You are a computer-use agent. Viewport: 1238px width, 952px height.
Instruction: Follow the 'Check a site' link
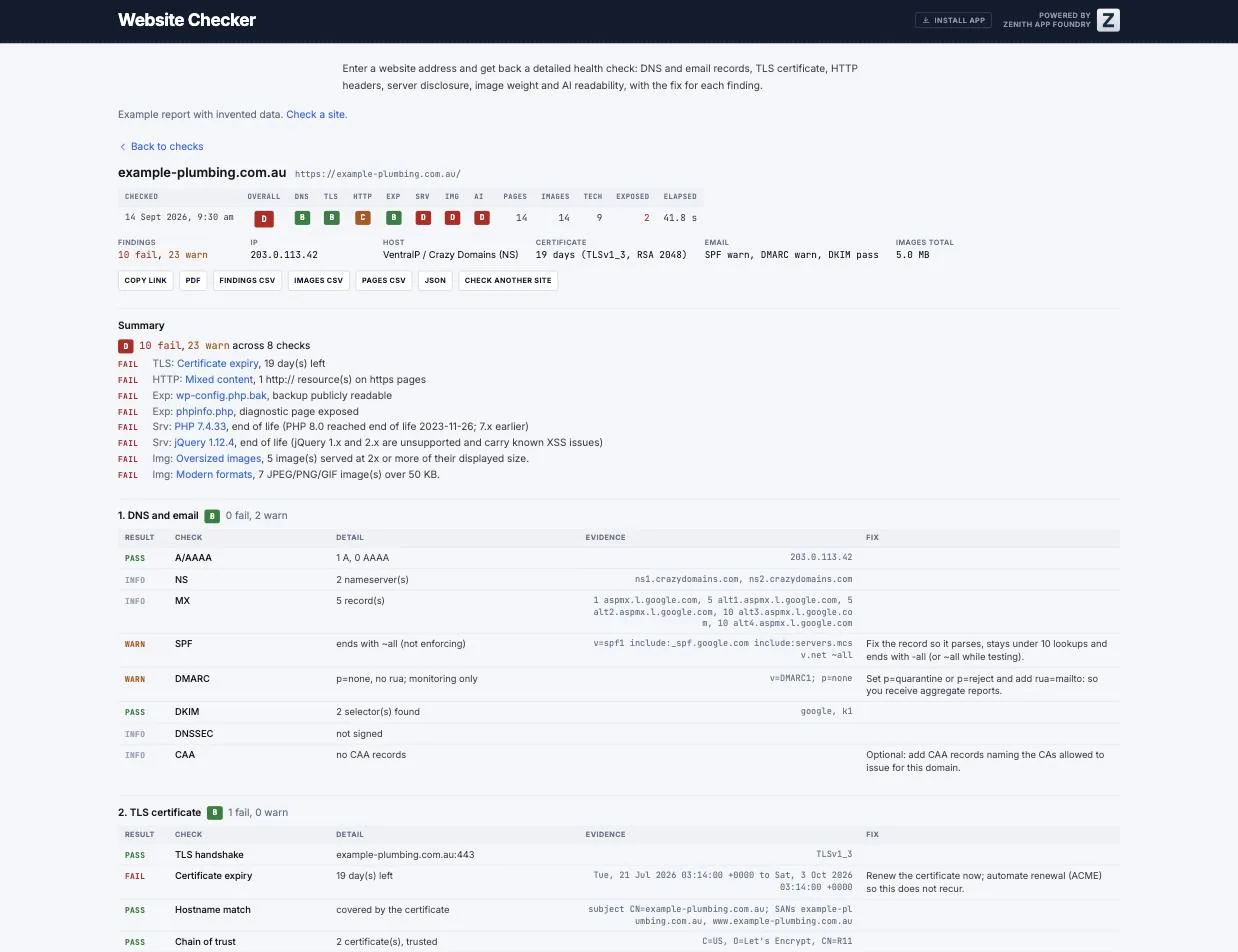pos(315,114)
